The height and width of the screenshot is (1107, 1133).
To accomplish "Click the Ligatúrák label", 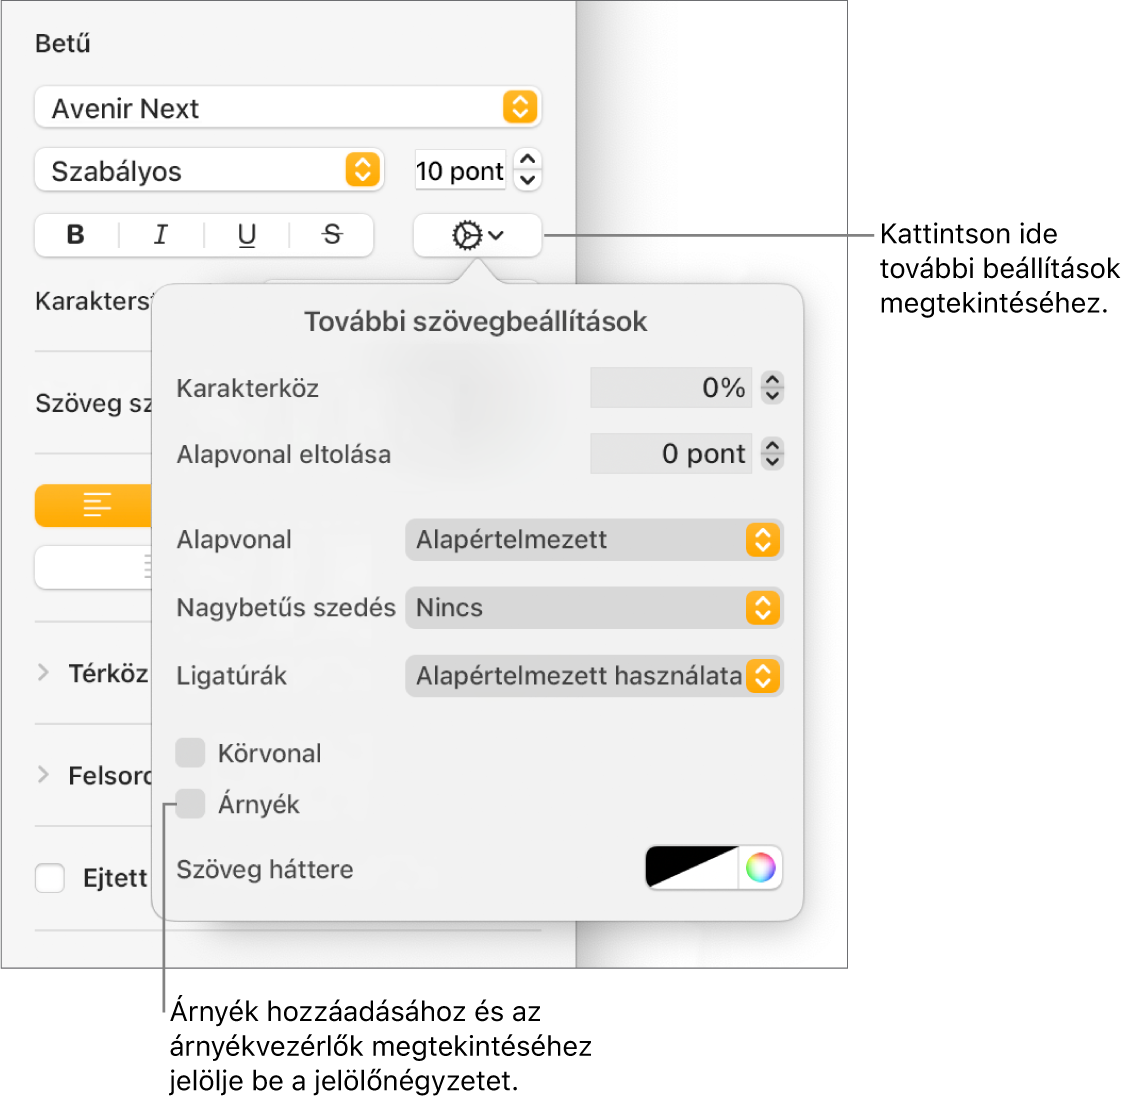I will pyautogui.click(x=232, y=676).
